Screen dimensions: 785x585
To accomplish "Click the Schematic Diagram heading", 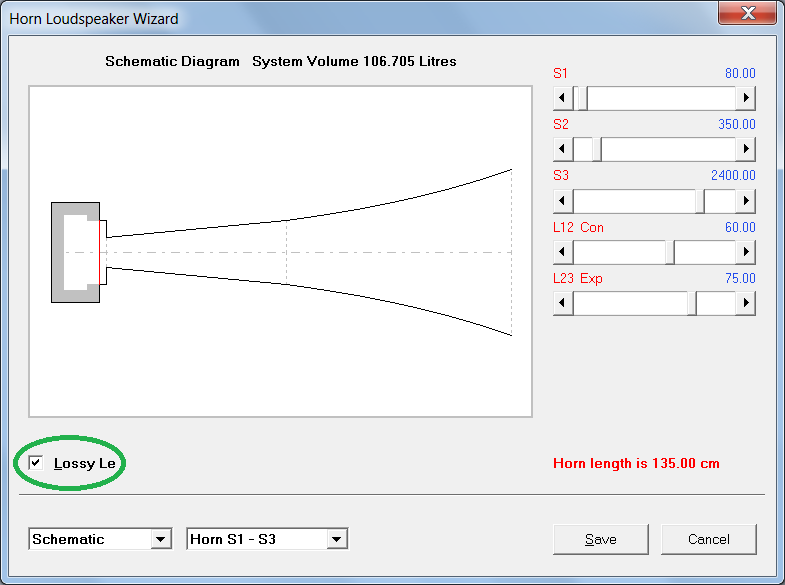I will (172, 61).
